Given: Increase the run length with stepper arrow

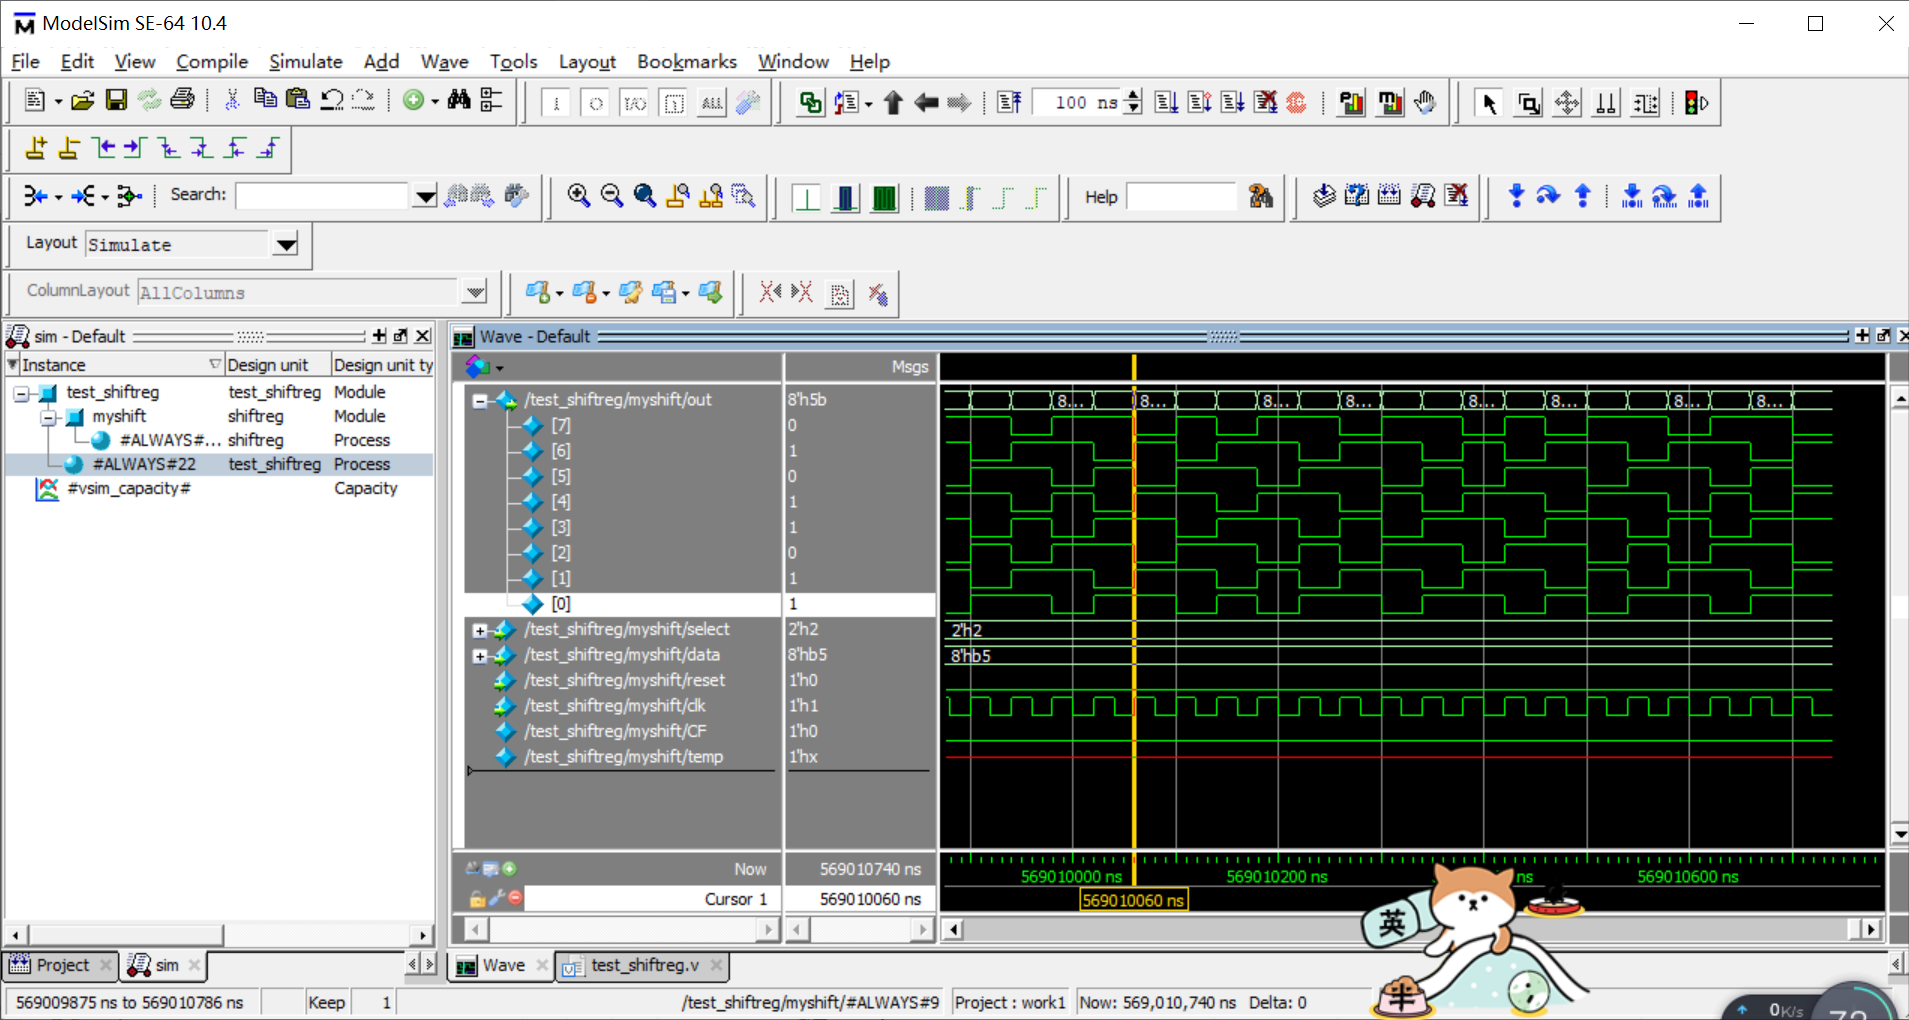Looking at the screenshot, I should point(1133,96).
